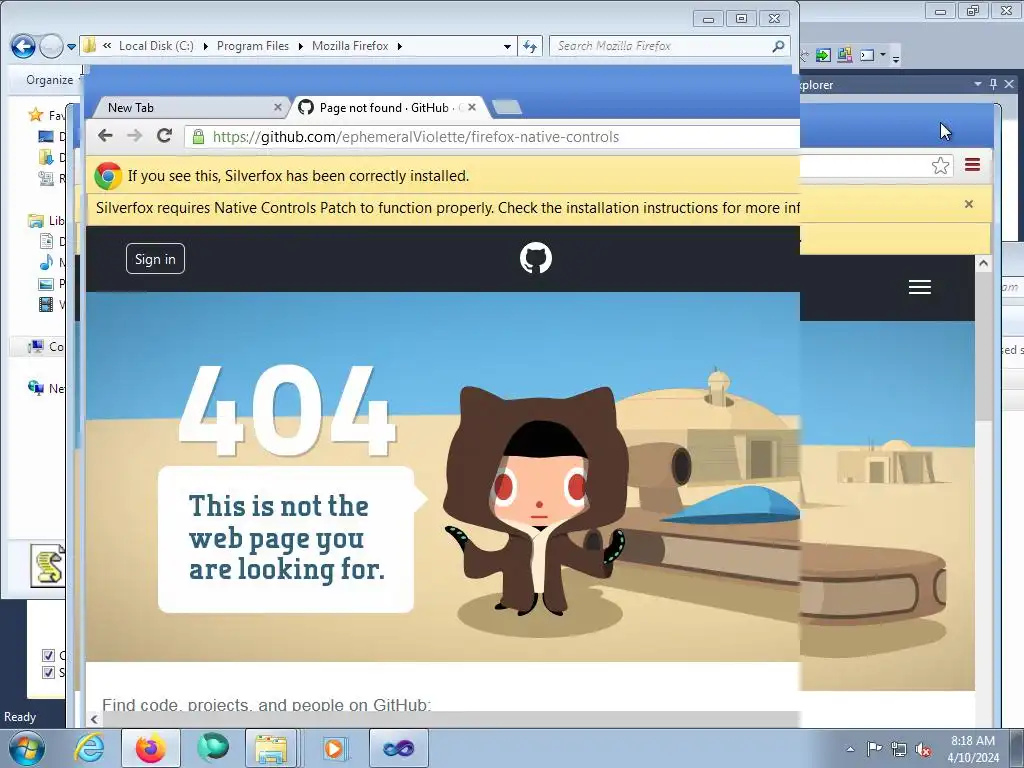Tick the lower checkbox in Visual Studio window
This screenshot has width=1024, height=768.
pyautogui.click(x=48, y=672)
